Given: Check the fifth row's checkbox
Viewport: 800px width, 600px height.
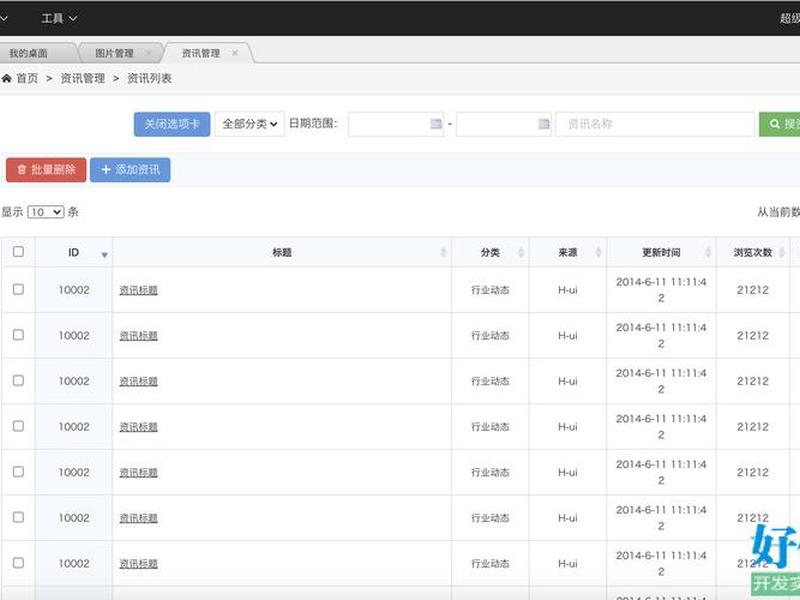Looking at the screenshot, I should 18,471.
